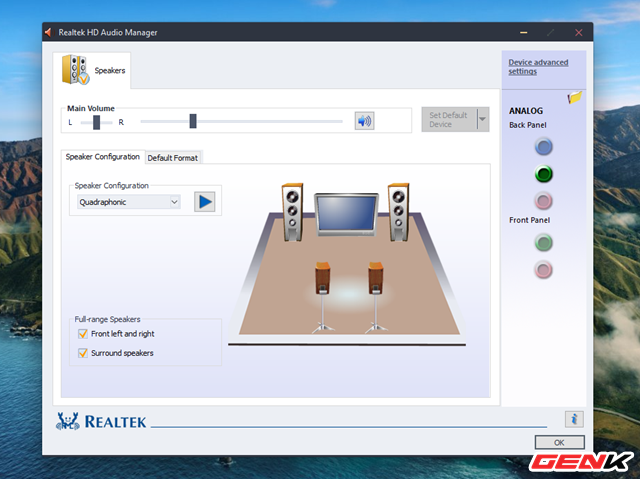Open the information icon button

(573, 419)
